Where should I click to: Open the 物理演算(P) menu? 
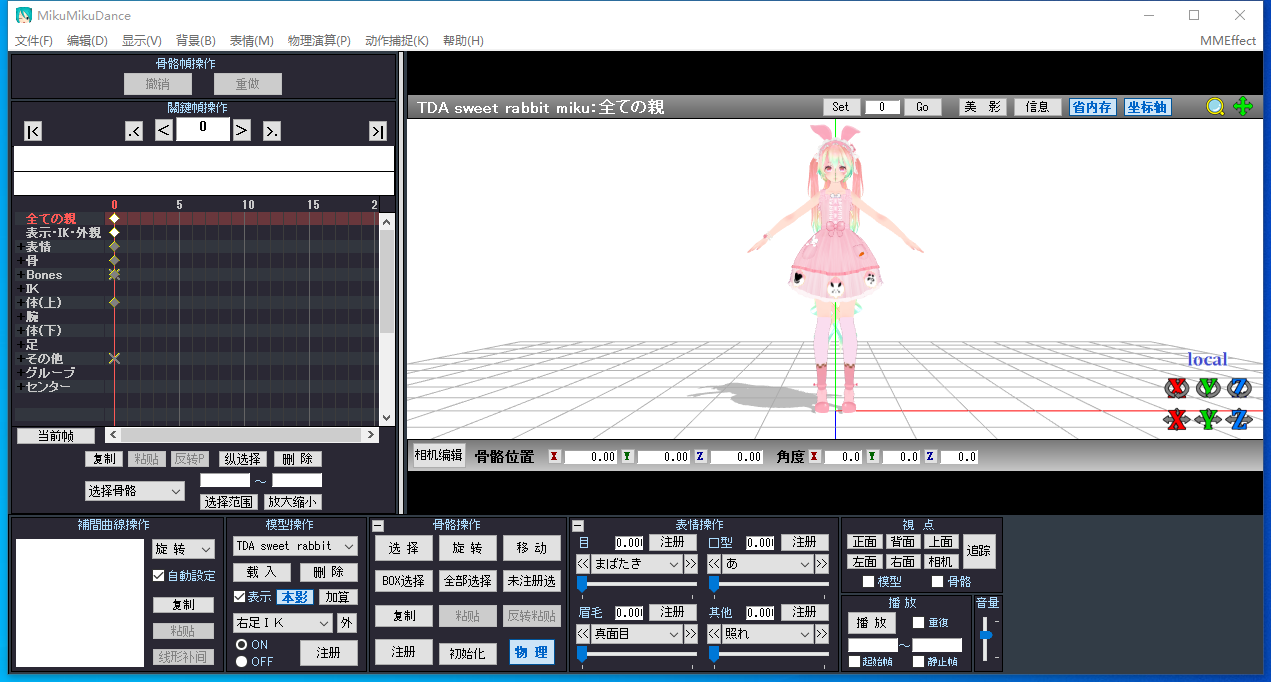(319, 41)
